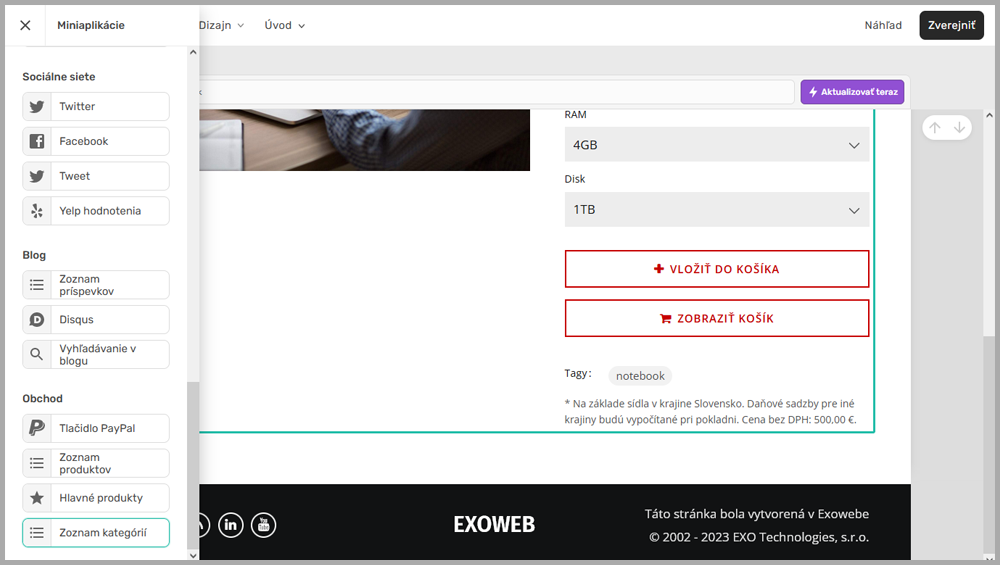
Task: Add the Hlavné produkty star widget
Action: [96, 498]
